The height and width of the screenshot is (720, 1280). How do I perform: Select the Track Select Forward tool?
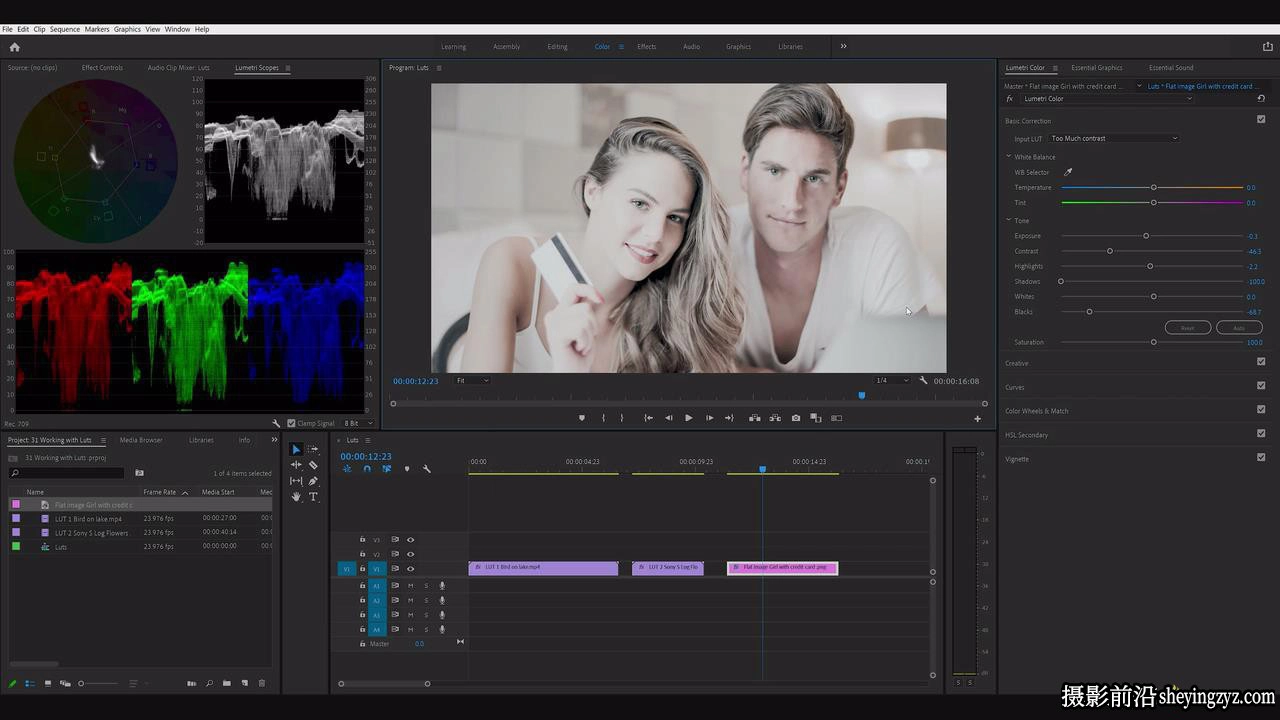coord(313,449)
